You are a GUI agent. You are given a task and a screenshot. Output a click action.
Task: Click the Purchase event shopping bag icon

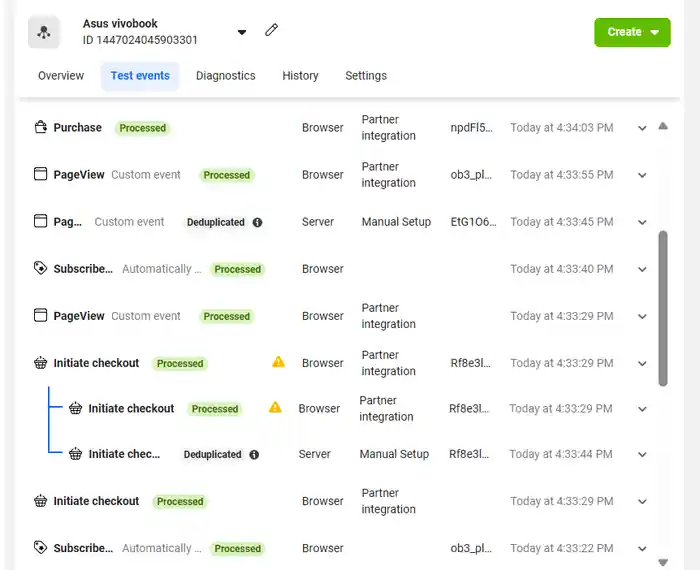41,127
